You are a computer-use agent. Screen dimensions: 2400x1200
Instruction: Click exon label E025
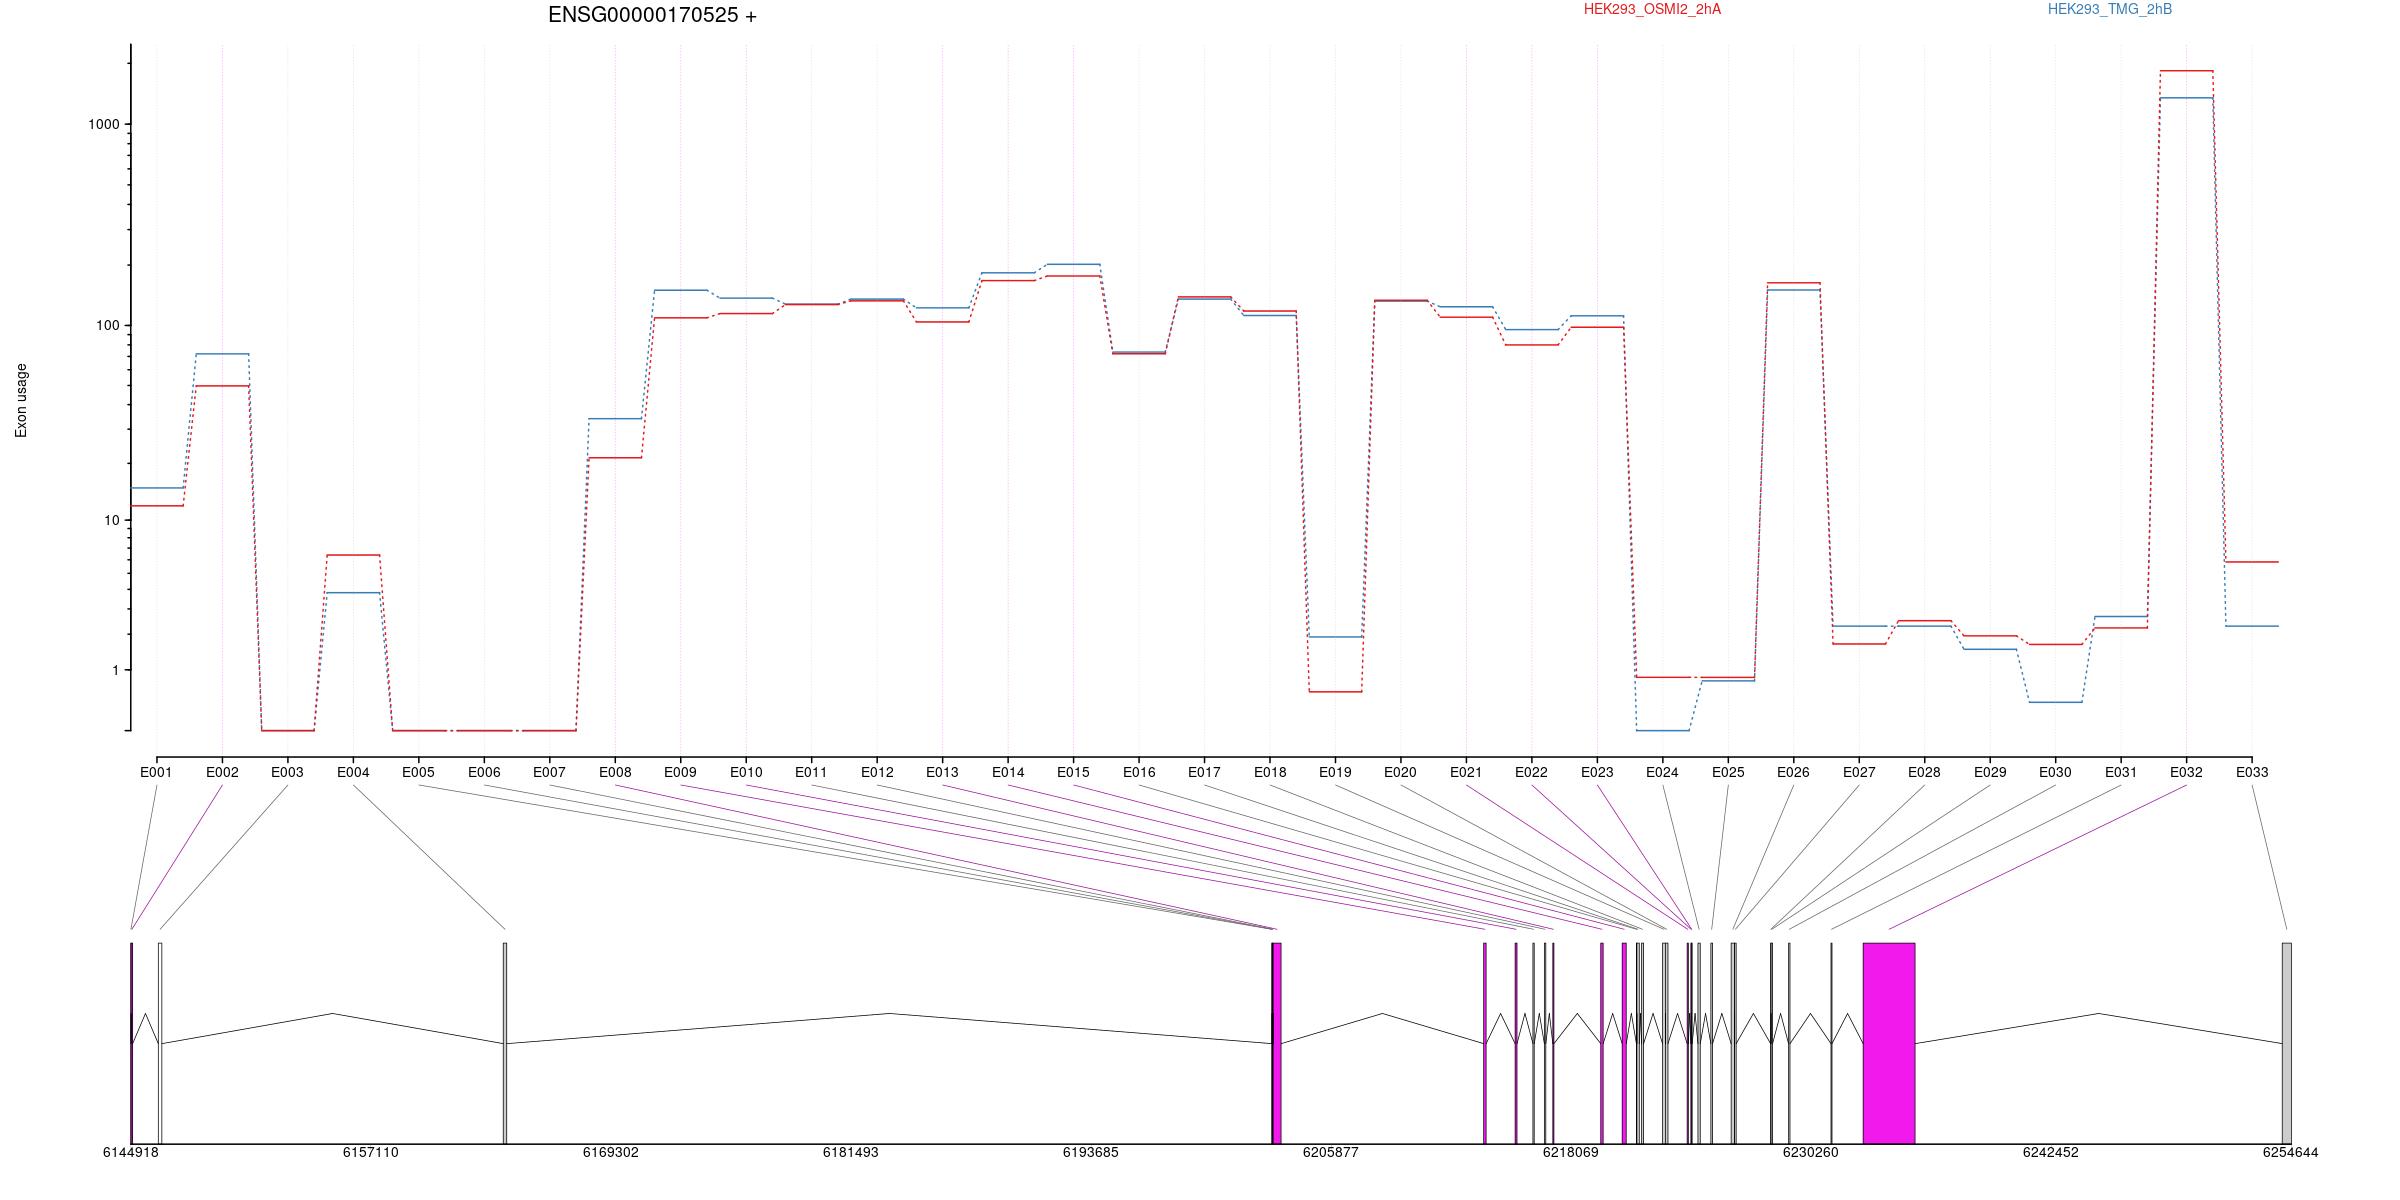[1728, 772]
